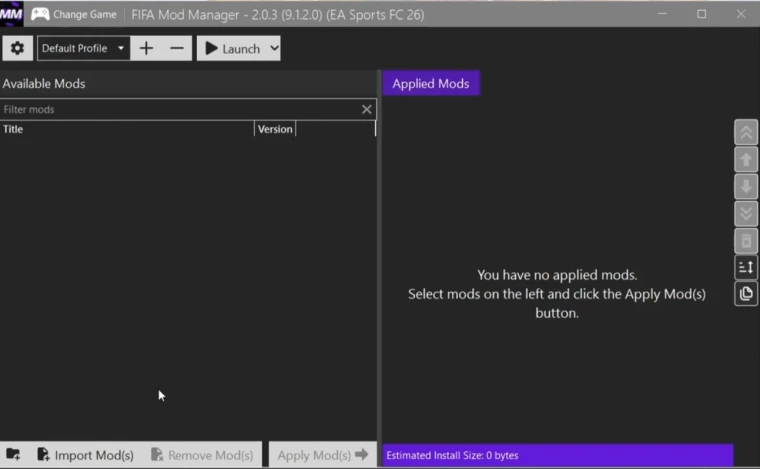Move mod up one position arrow

pos(746,159)
